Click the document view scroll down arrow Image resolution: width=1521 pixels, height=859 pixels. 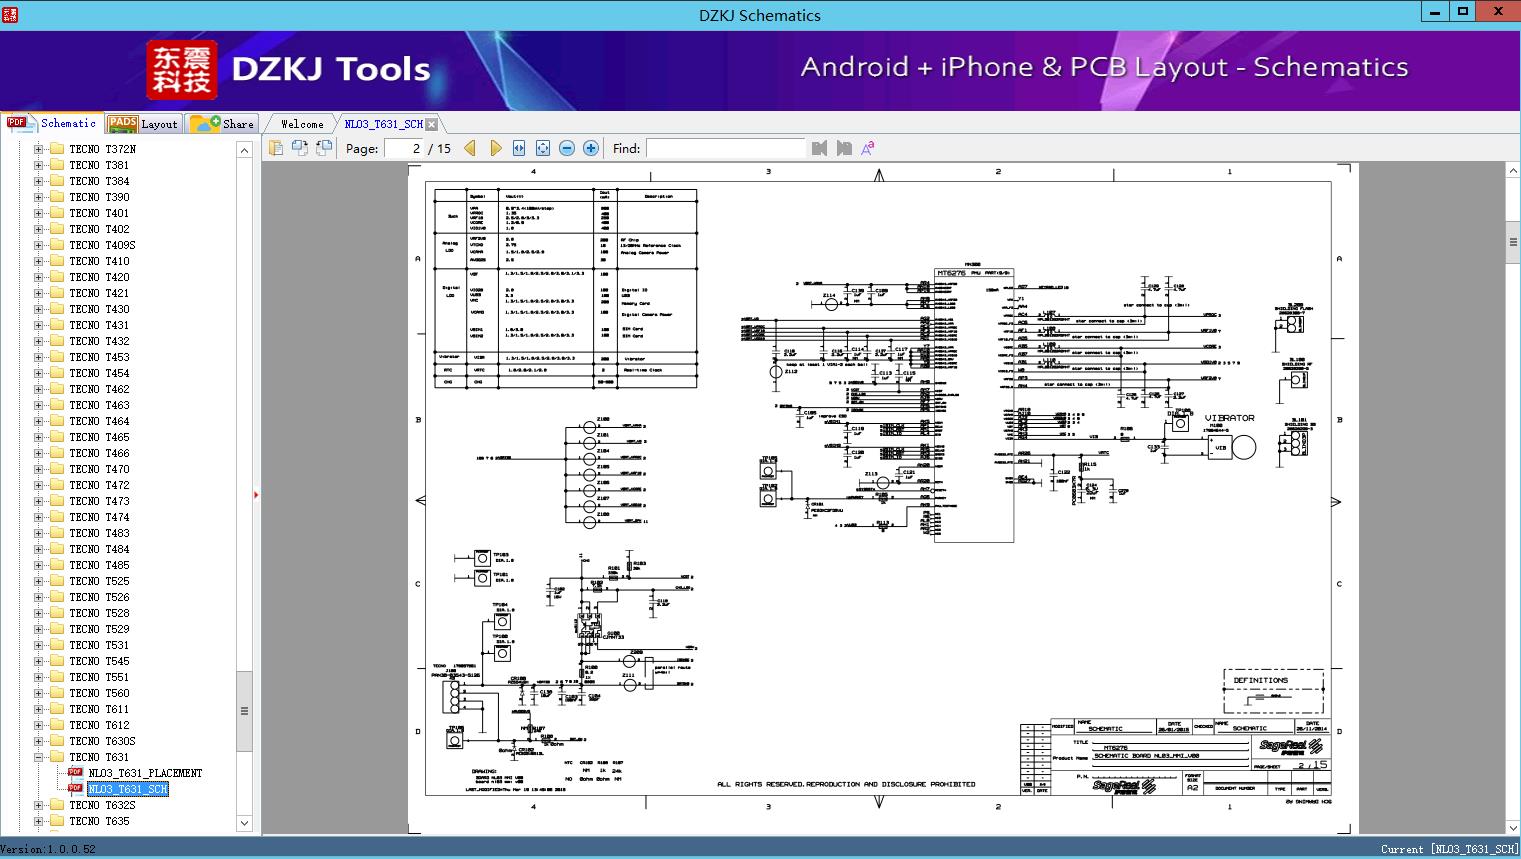pyautogui.click(x=1513, y=827)
